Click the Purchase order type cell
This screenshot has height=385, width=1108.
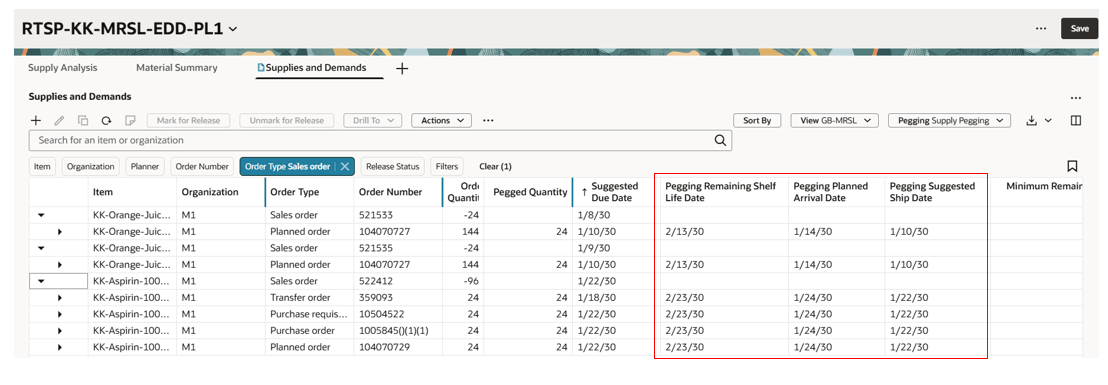pyautogui.click(x=310, y=331)
